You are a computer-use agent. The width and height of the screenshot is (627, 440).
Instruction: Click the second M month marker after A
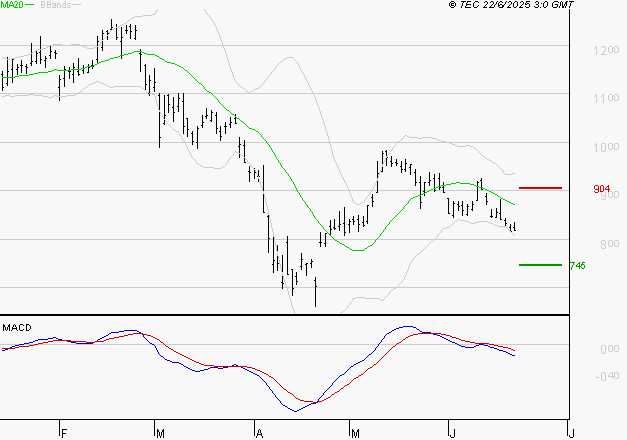click(x=355, y=434)
